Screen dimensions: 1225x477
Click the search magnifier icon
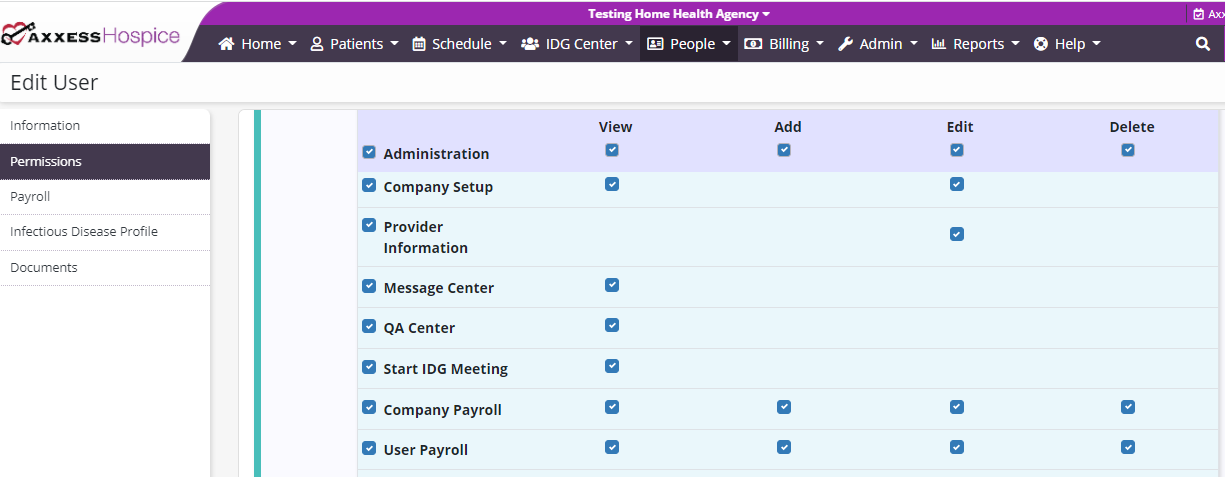click(1203, 44)
